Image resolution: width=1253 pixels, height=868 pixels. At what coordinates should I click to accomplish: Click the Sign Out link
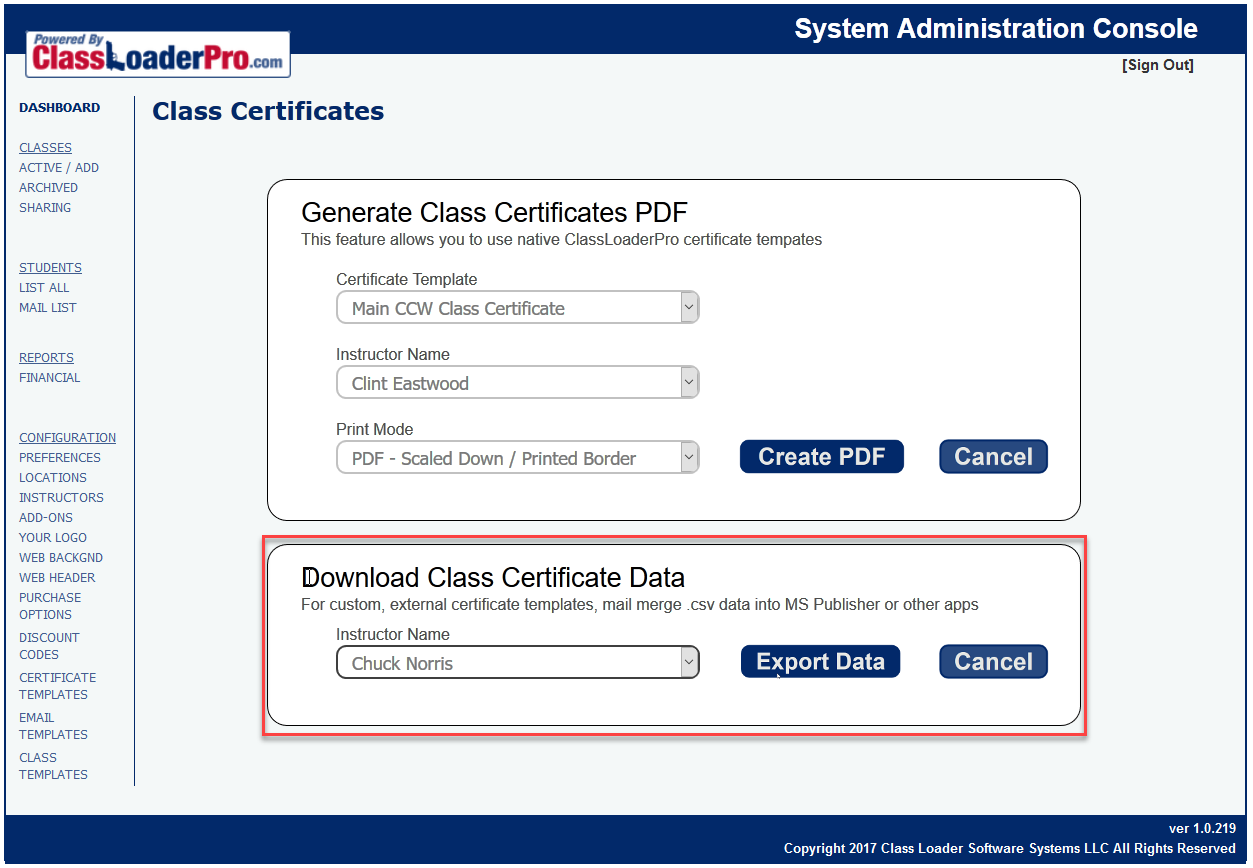(1157, 65)
